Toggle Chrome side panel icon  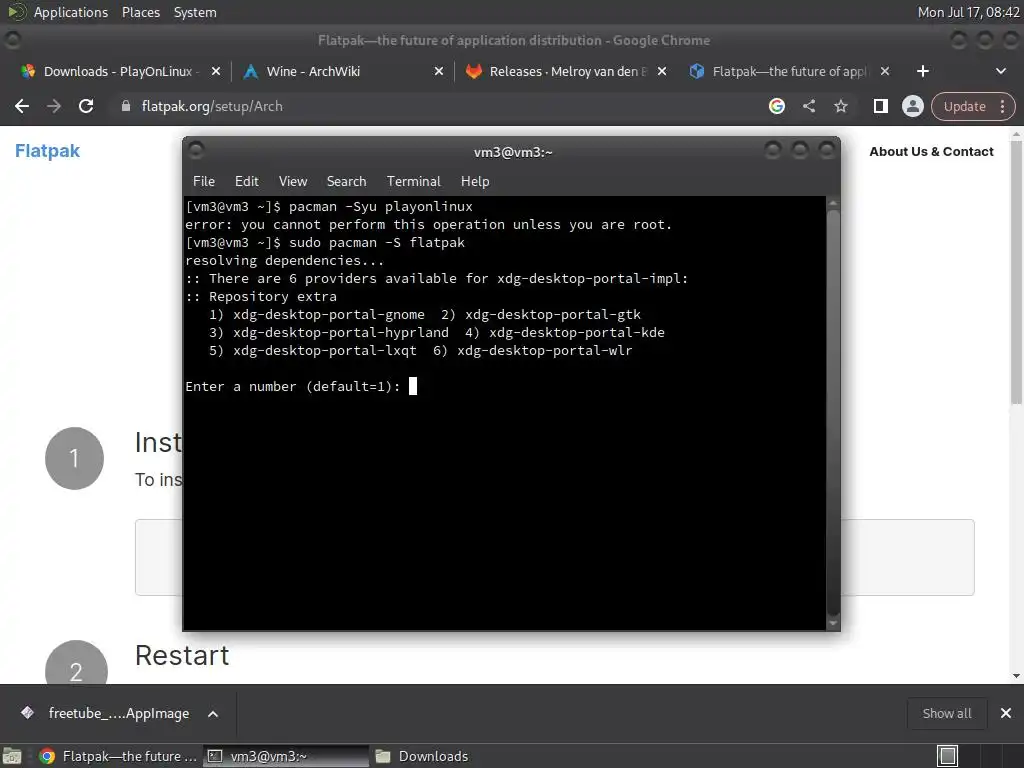[880, 106]
